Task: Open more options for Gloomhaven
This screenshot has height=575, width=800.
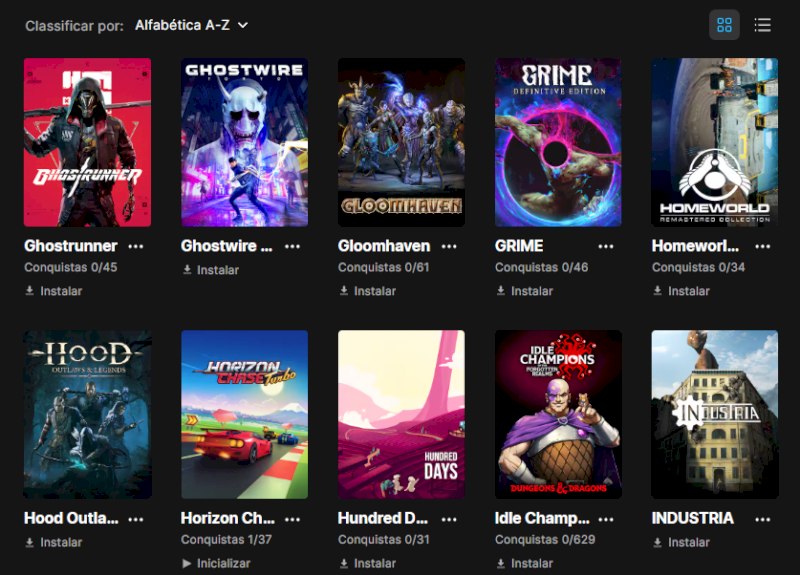Action: coord(449,246)
